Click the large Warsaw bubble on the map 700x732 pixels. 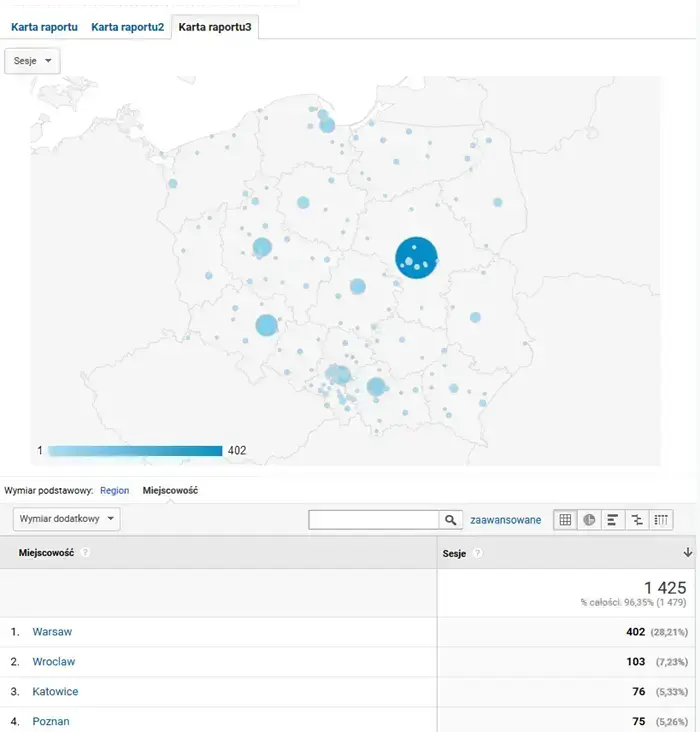[x=416, y=257]
